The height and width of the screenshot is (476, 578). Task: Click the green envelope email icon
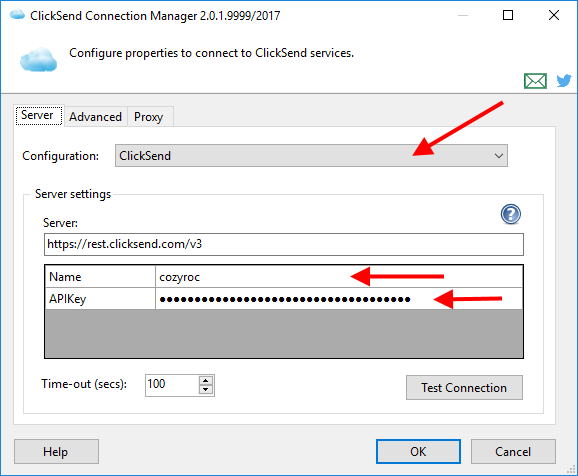pos(535,81)
